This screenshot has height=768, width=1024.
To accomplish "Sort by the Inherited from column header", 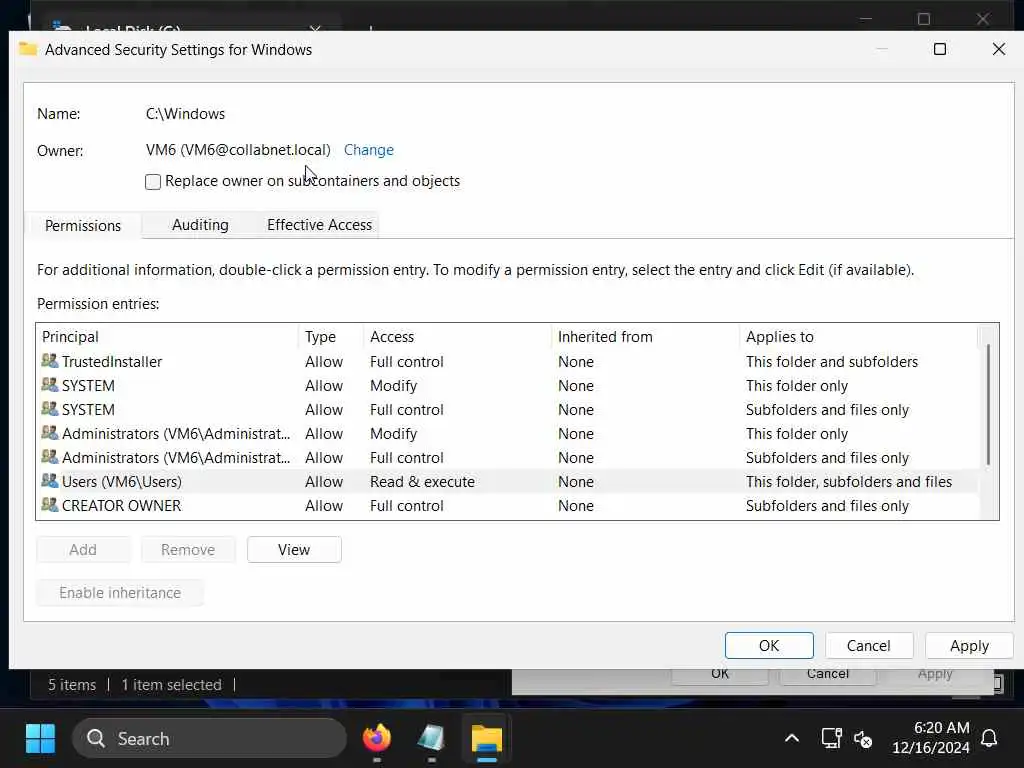I will (645, 336).
